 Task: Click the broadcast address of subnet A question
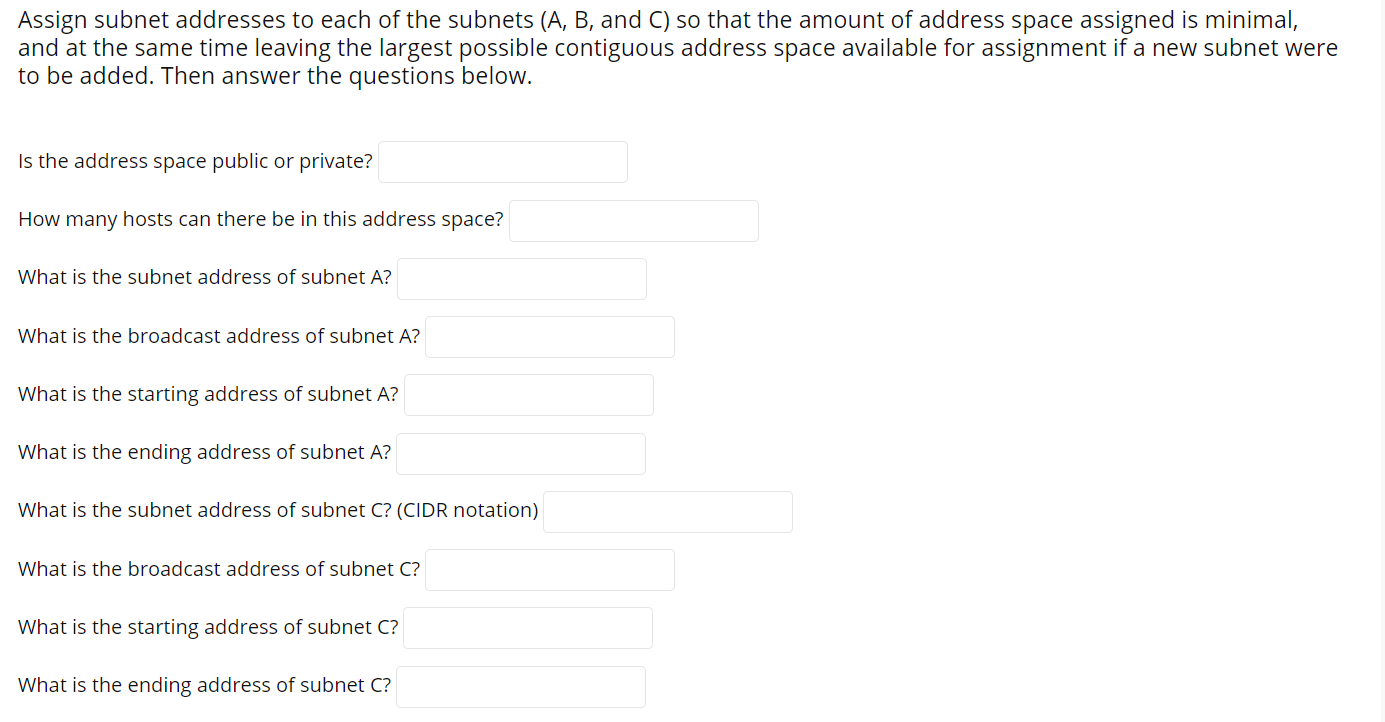[x=218, y=335]
